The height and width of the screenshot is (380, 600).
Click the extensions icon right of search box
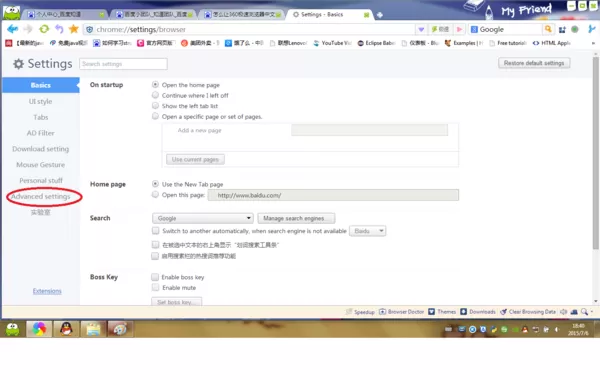click(562, 29)
